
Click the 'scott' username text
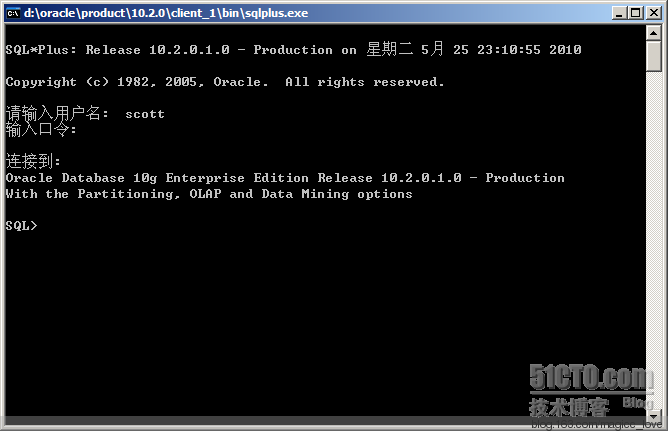tap(145, 114)
